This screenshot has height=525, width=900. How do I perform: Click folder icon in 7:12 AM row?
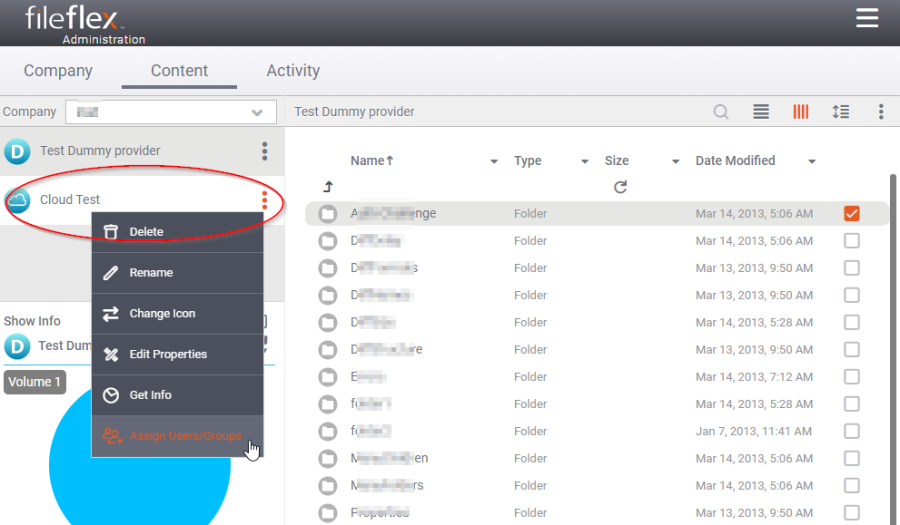(328, 377)
